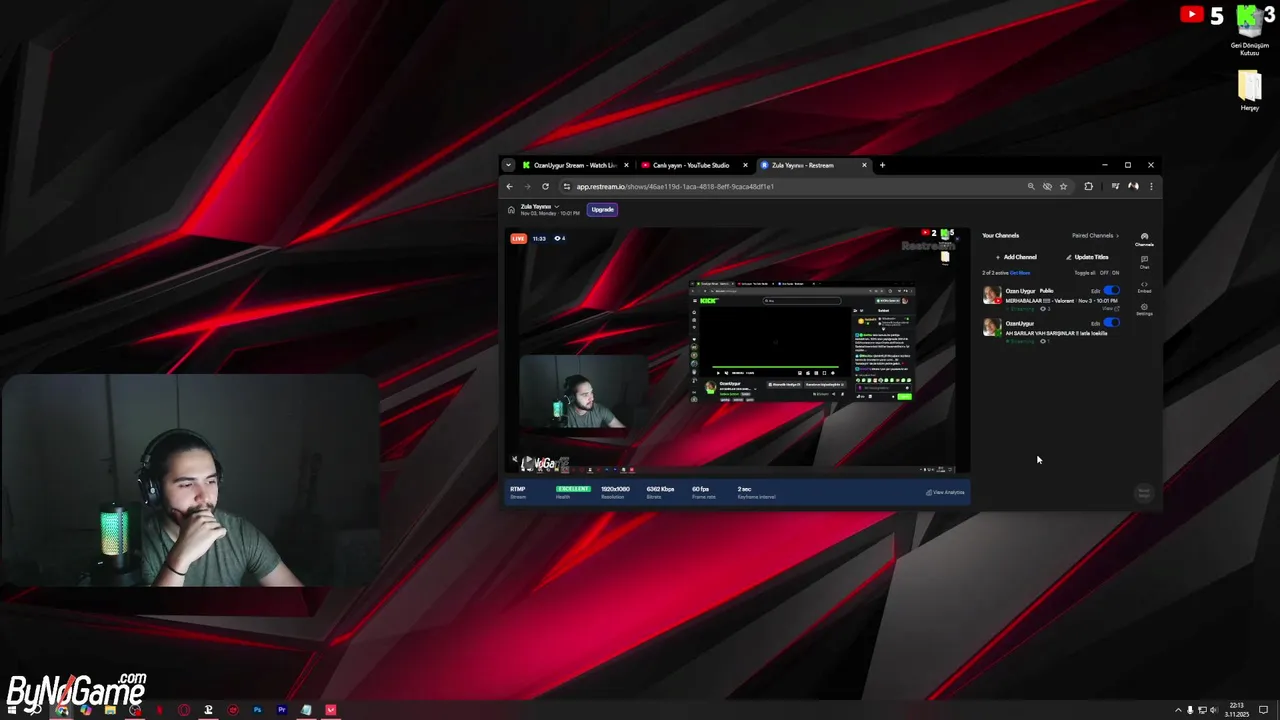Toggle the Ozan Uygur YouTube channel switch

[x=1111, y=291]
